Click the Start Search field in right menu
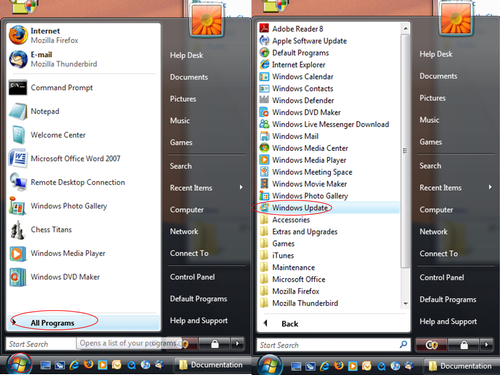Screen dimensions: 500x375 (333, 345)
